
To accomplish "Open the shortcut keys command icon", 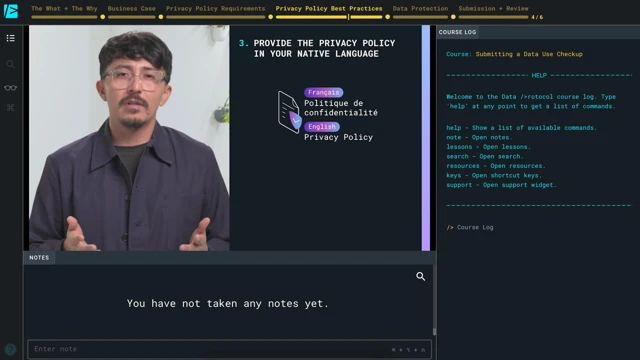I will pyautogui.click(x=11, y=108).
